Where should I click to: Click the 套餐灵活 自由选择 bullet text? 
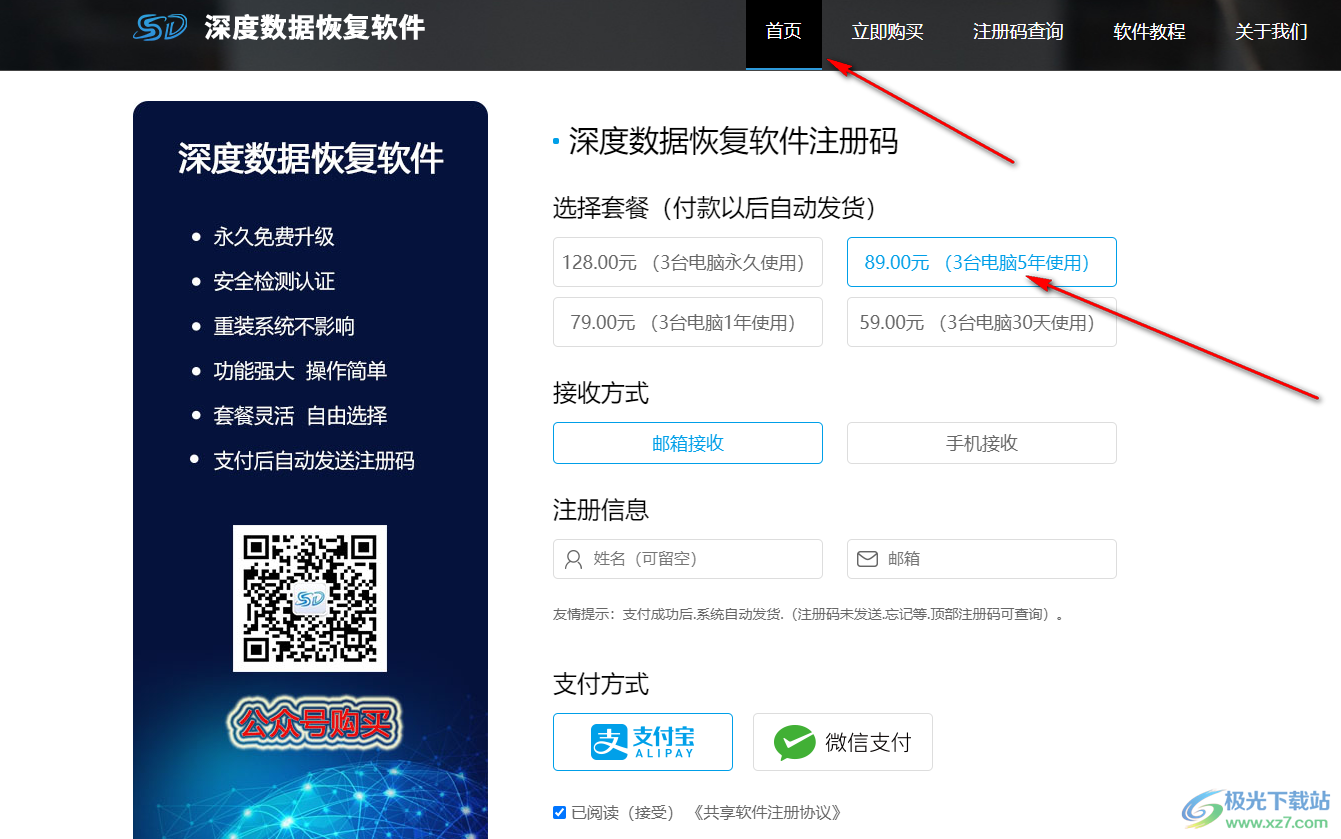coord(300,416)
